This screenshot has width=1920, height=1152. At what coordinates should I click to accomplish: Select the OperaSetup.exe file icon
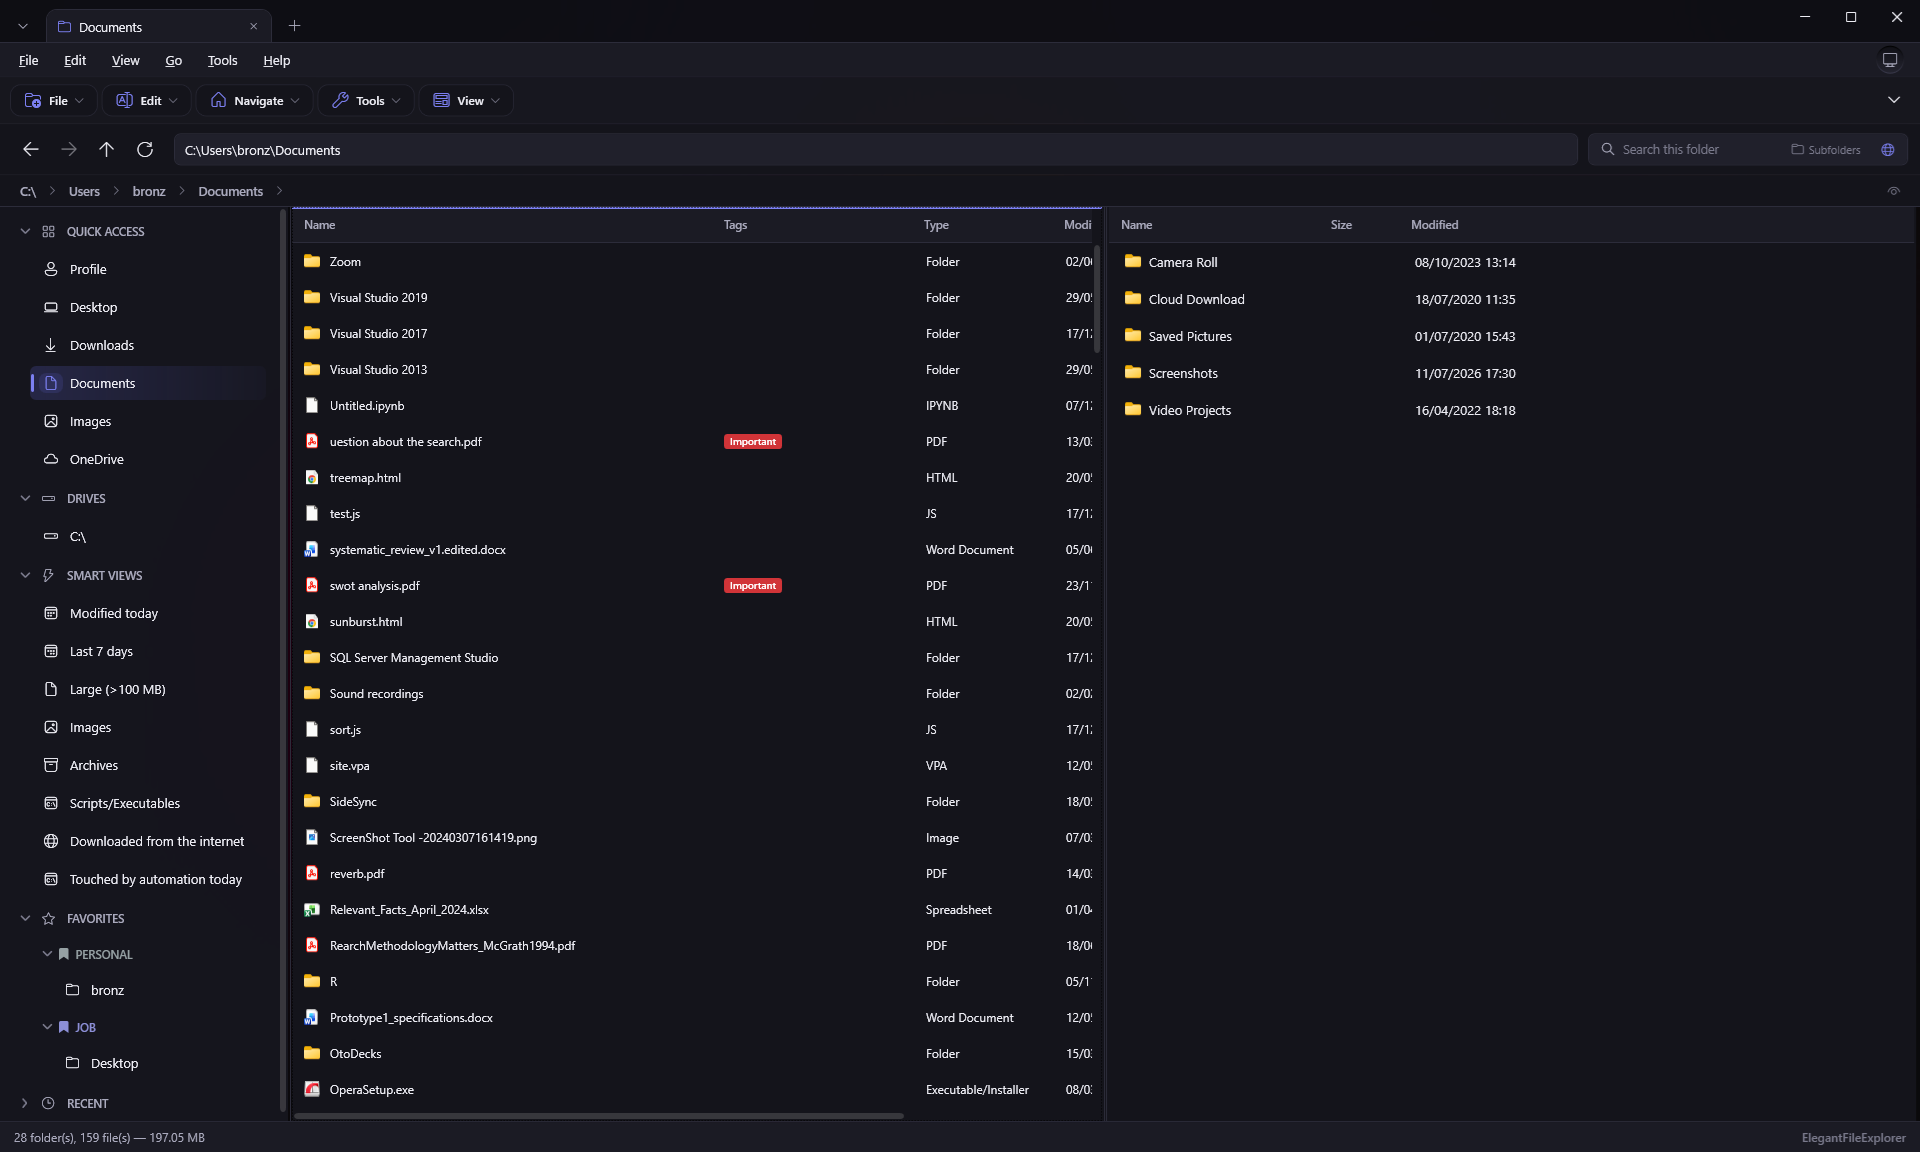(312, 1089)
